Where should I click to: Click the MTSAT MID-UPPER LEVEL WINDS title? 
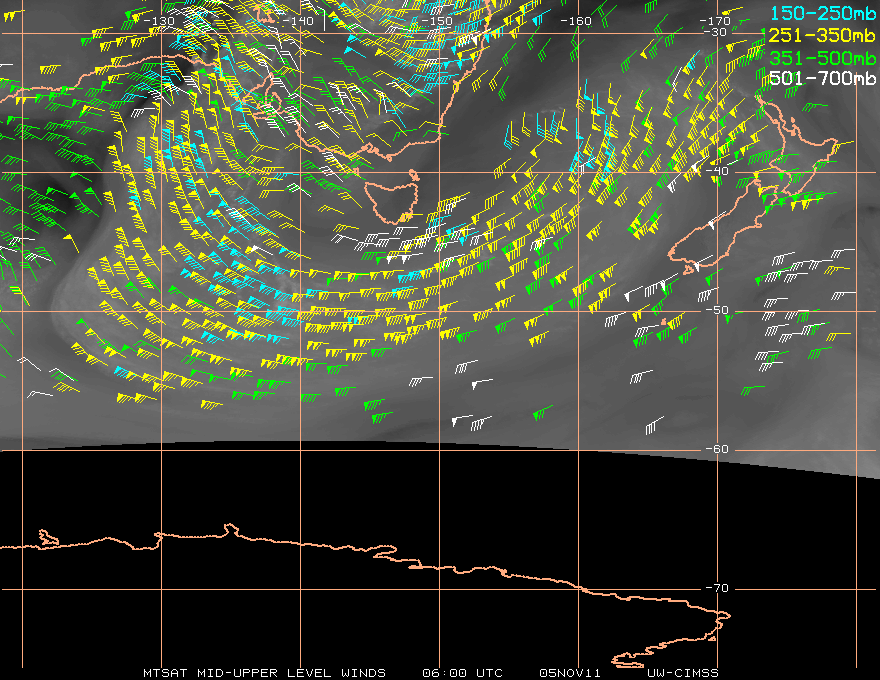coord(264,673)
